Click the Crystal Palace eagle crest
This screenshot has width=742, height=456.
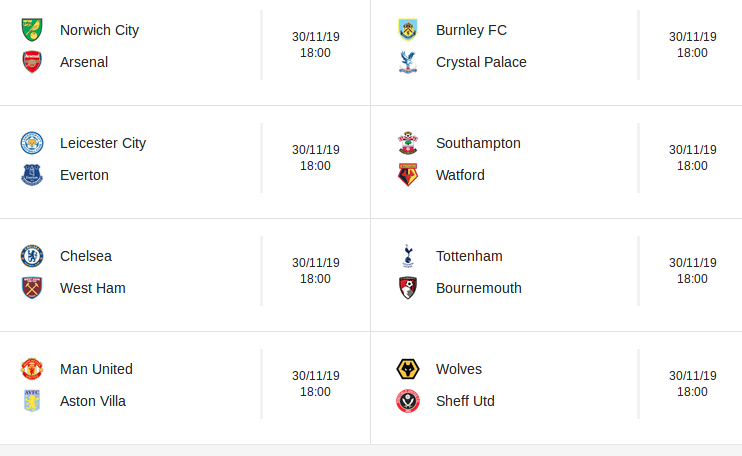[x=408, y=62]
